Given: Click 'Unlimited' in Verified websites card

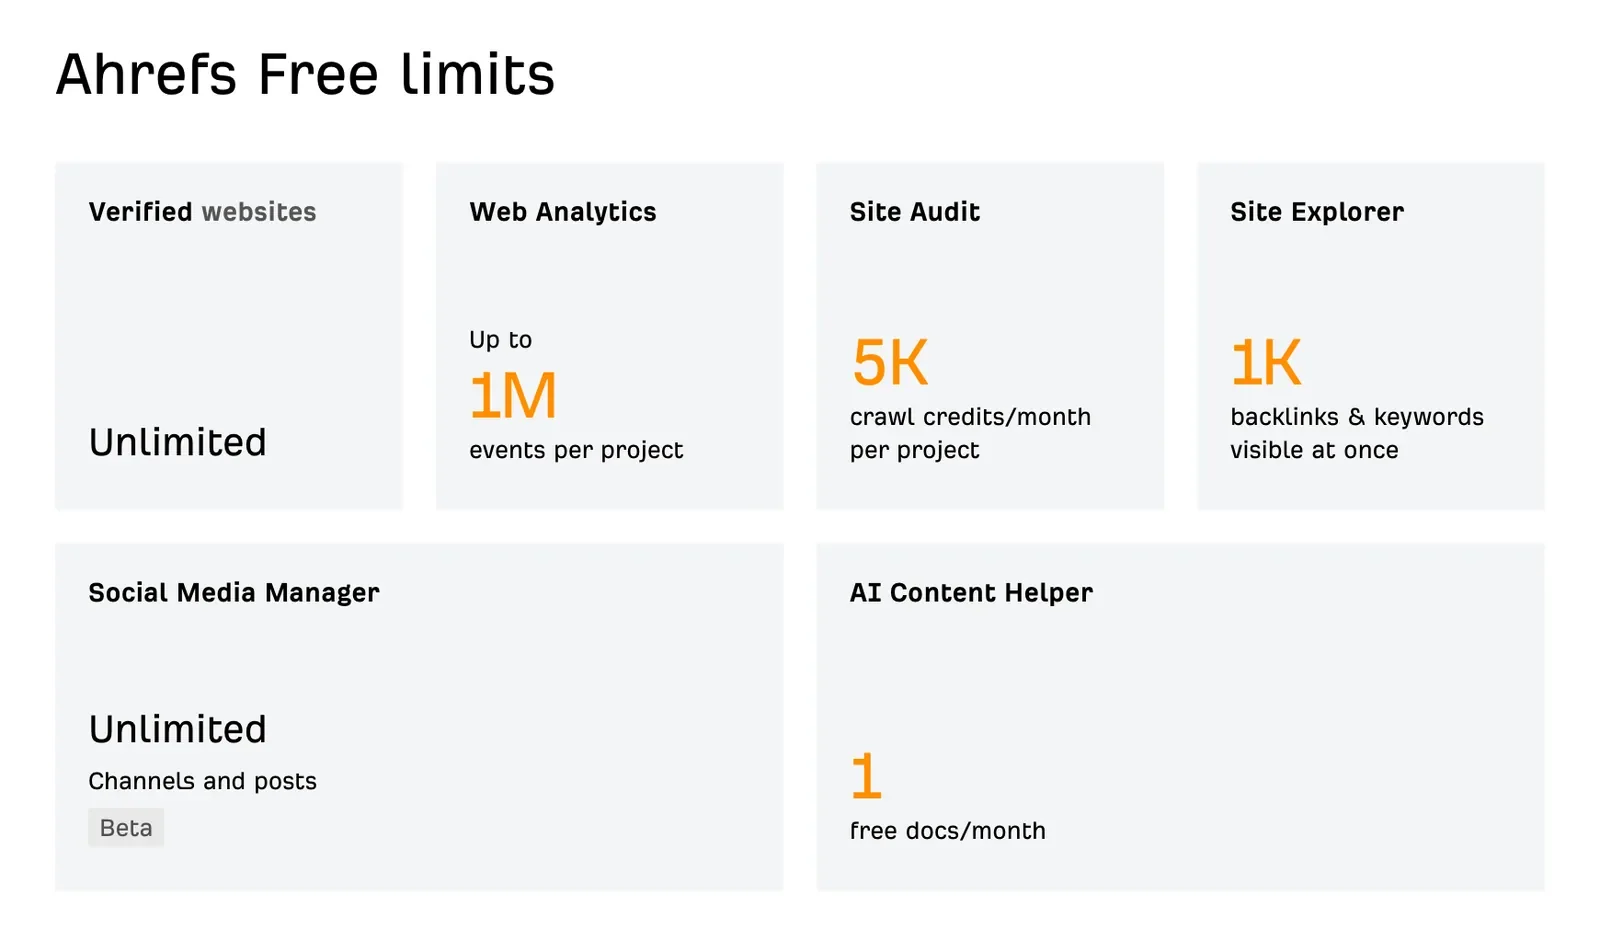Looking at the screenshot, I should point(177,442).
